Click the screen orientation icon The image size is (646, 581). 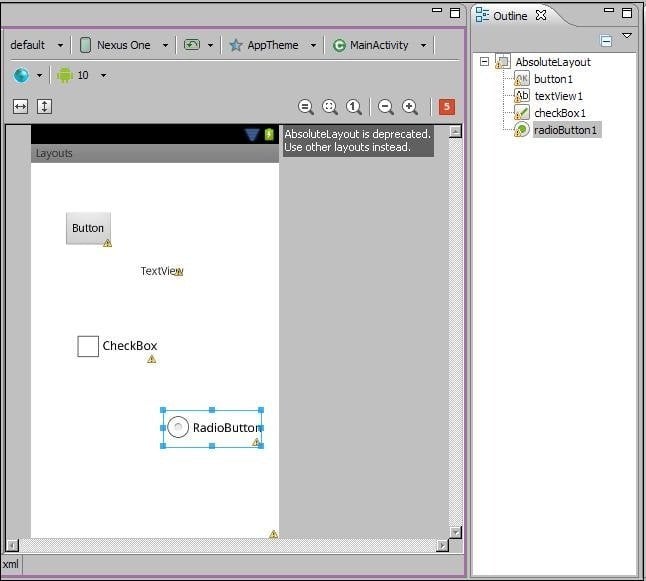pyautogui.click(x=192, y=45)
